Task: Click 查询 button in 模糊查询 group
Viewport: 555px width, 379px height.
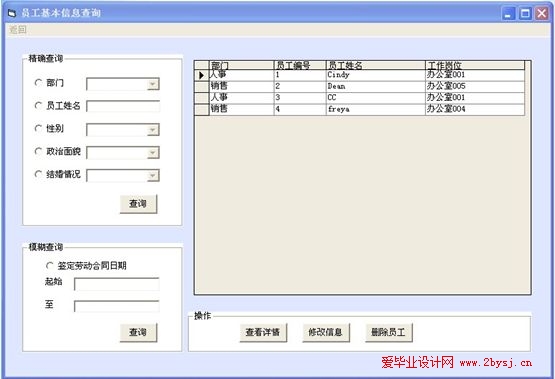Action: point(138,332)
